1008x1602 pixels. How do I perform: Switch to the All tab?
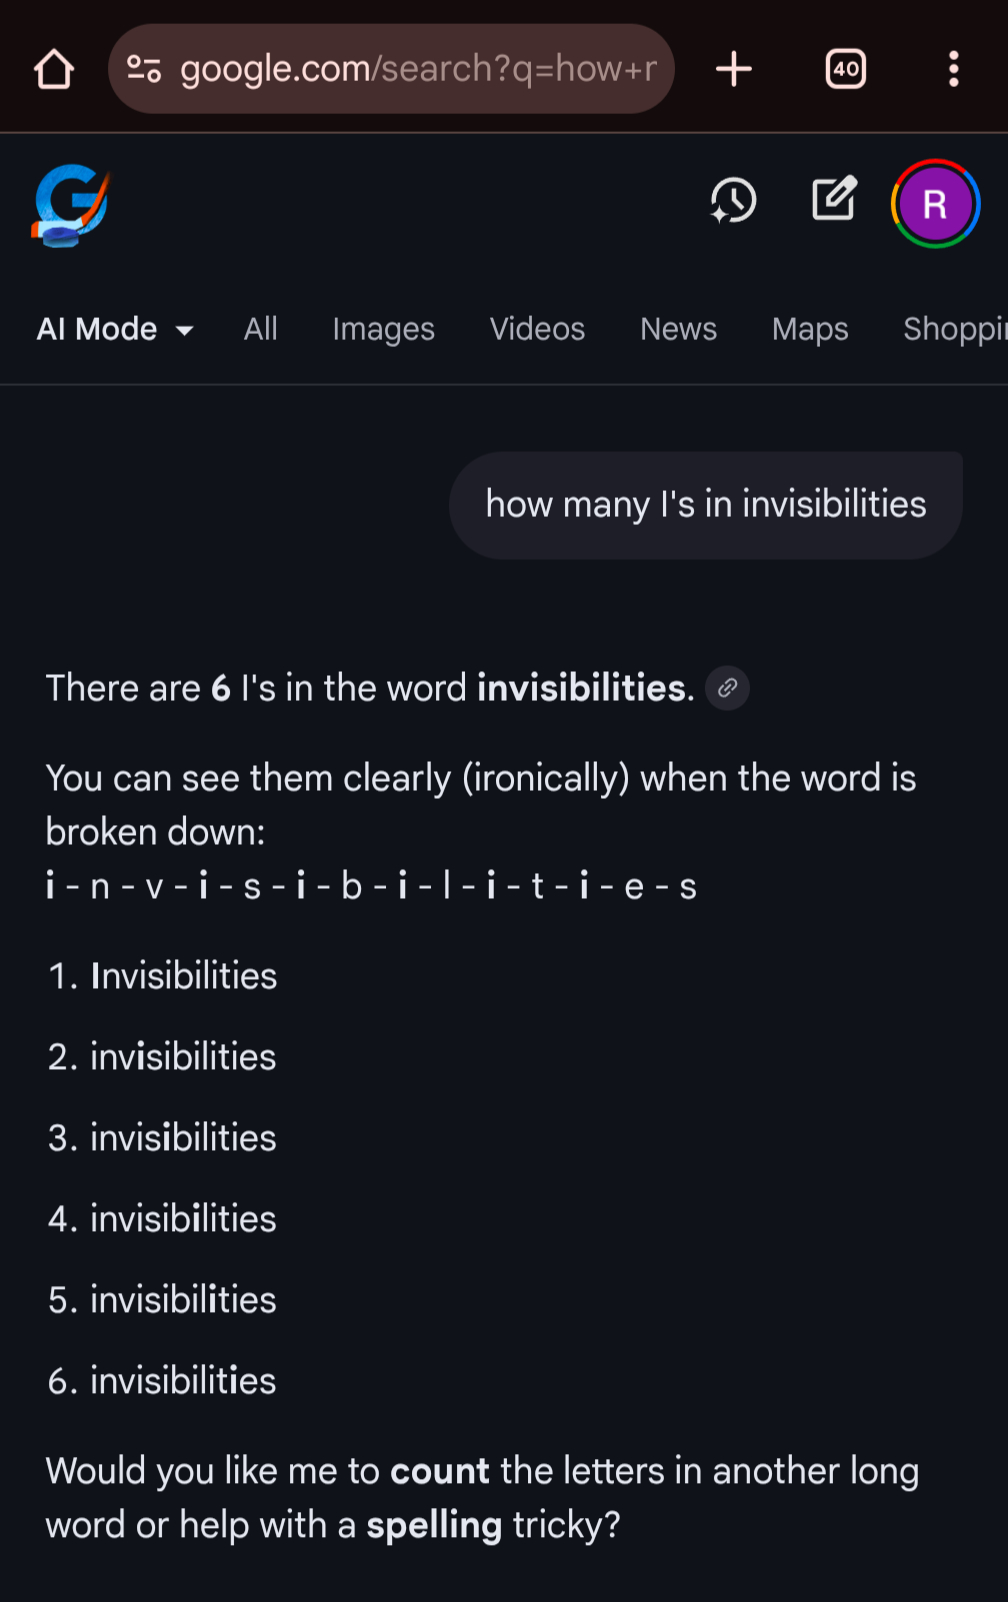[260, 329]
